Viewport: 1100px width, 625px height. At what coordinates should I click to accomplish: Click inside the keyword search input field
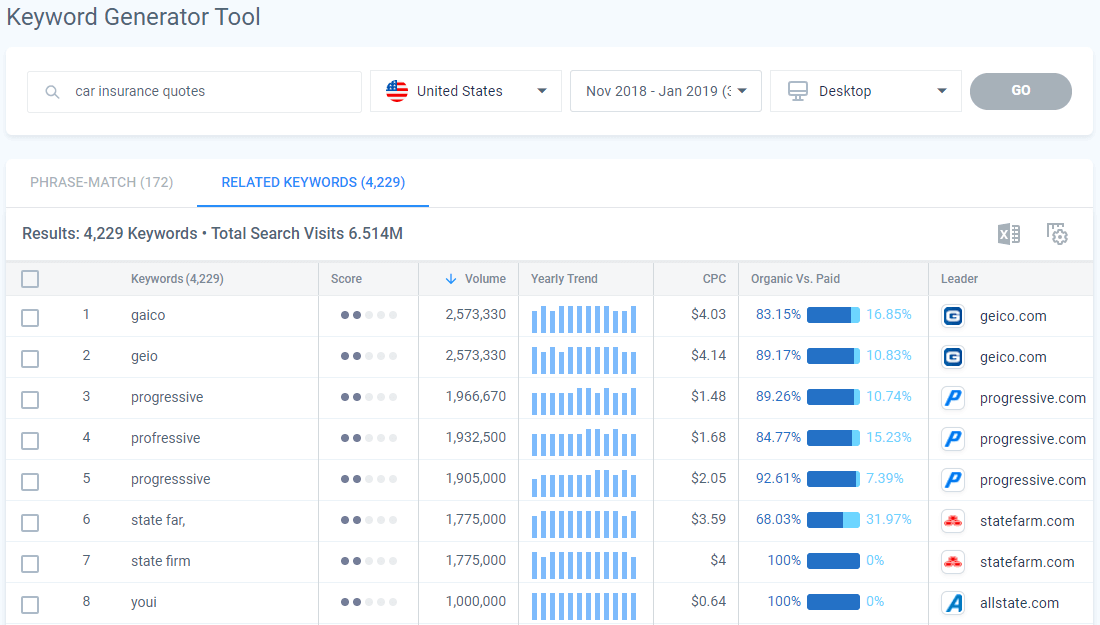pos(200,91)
